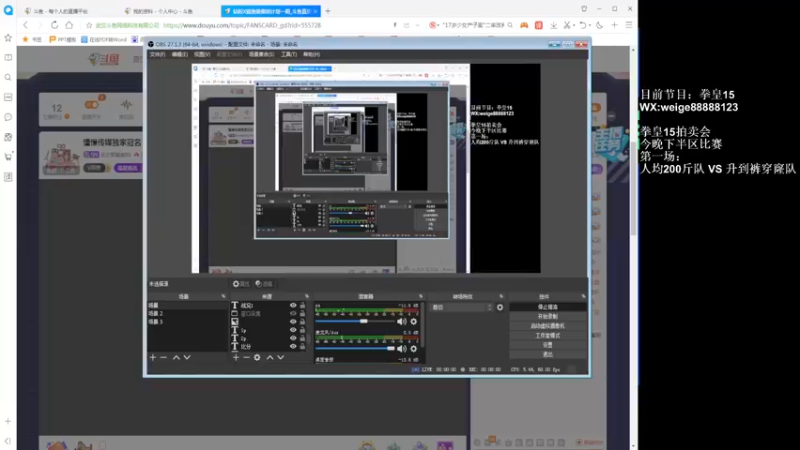This screenshot has width=800, height=450.
Task: Toggle visibility eye of the 比分 source
Action: 293,346
